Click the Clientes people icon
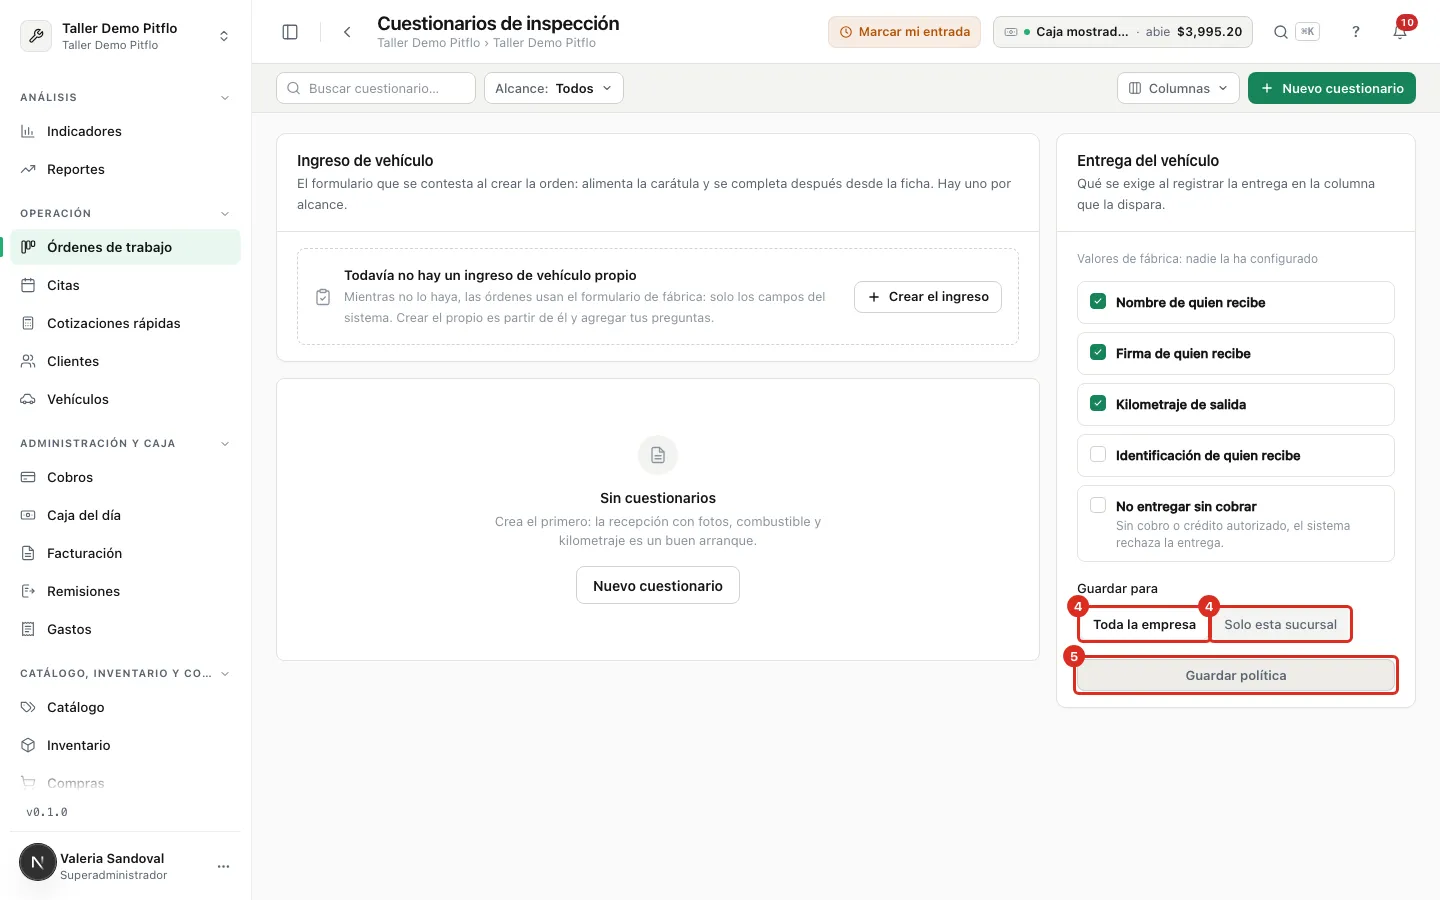 coord(28,361)
